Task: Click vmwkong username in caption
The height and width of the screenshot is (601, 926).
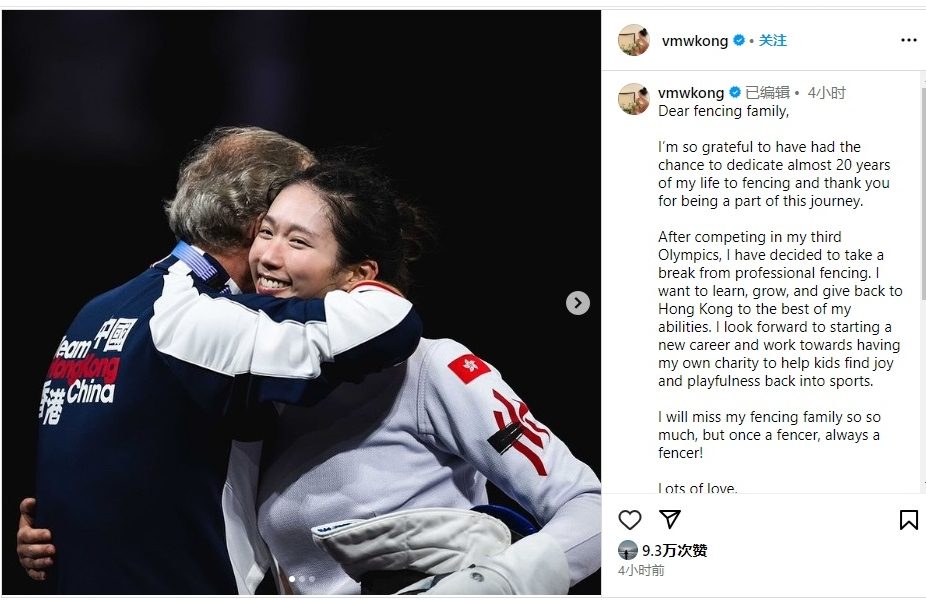Action: 691,93
